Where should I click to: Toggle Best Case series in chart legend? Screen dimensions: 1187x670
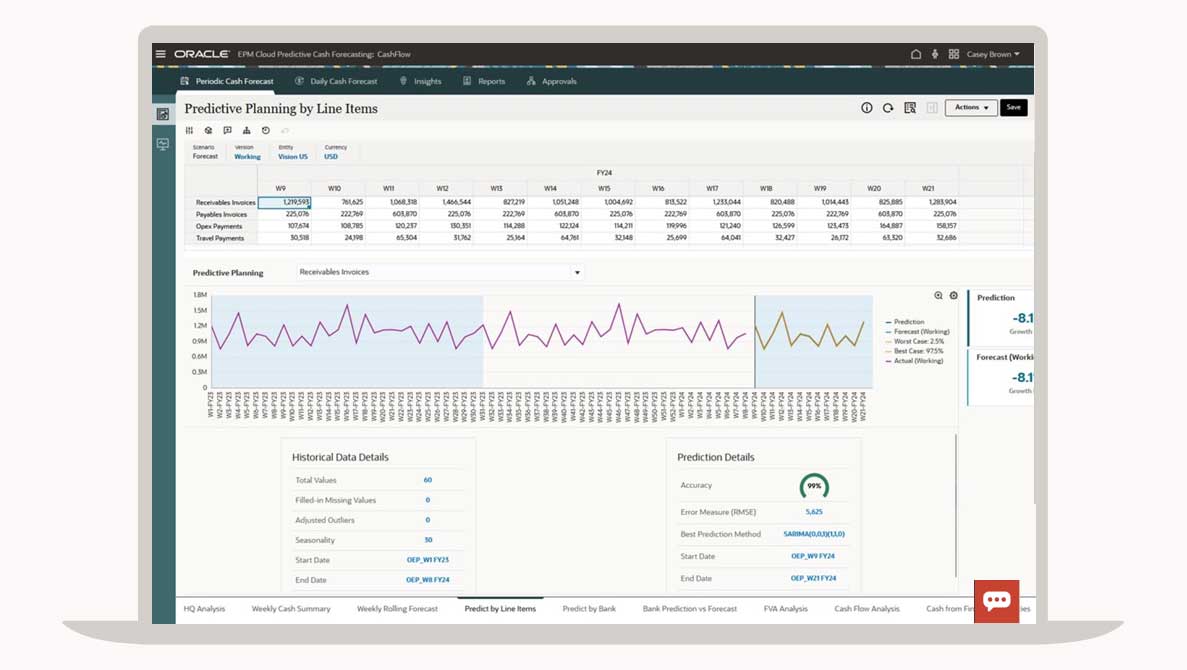pyautogui.click(x=920, y=351)
